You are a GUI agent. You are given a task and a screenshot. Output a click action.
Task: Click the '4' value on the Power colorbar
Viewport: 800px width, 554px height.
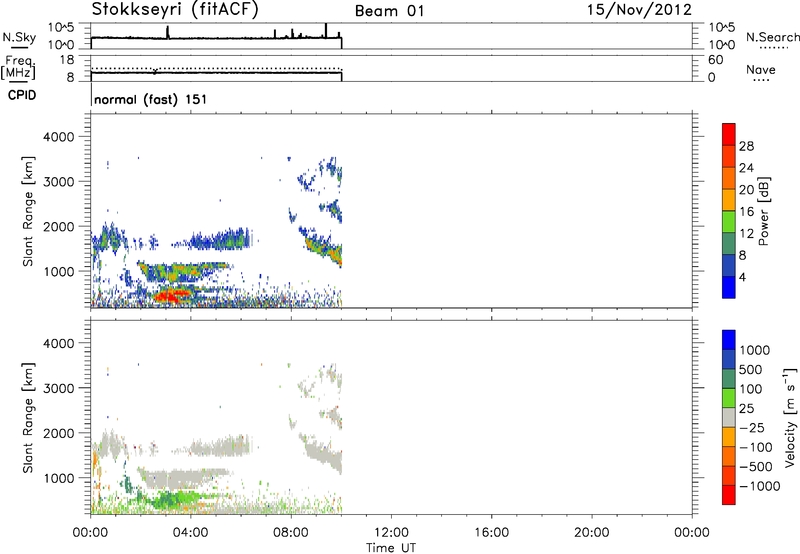point(743,278)
